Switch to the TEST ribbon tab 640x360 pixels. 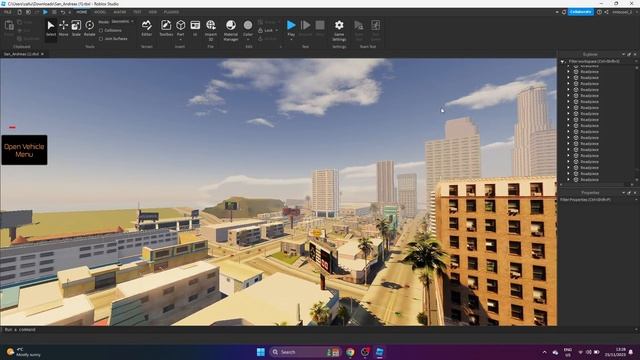point(137,12)
